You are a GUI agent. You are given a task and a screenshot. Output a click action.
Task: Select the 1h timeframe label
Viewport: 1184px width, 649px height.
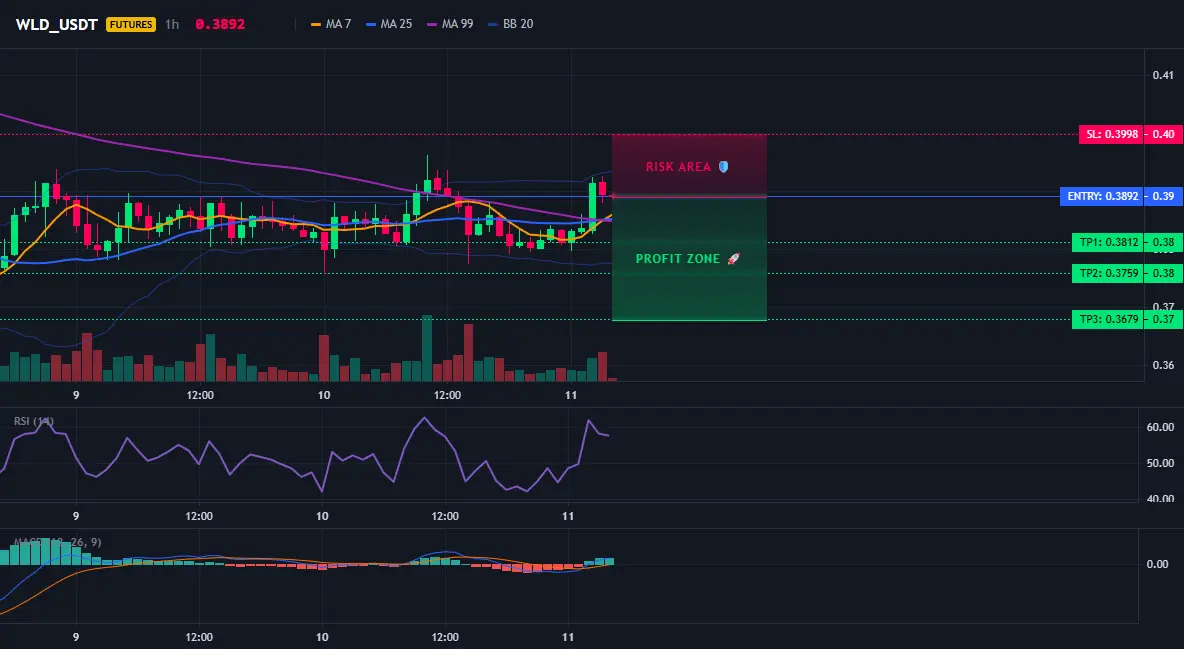coord(172,24)
